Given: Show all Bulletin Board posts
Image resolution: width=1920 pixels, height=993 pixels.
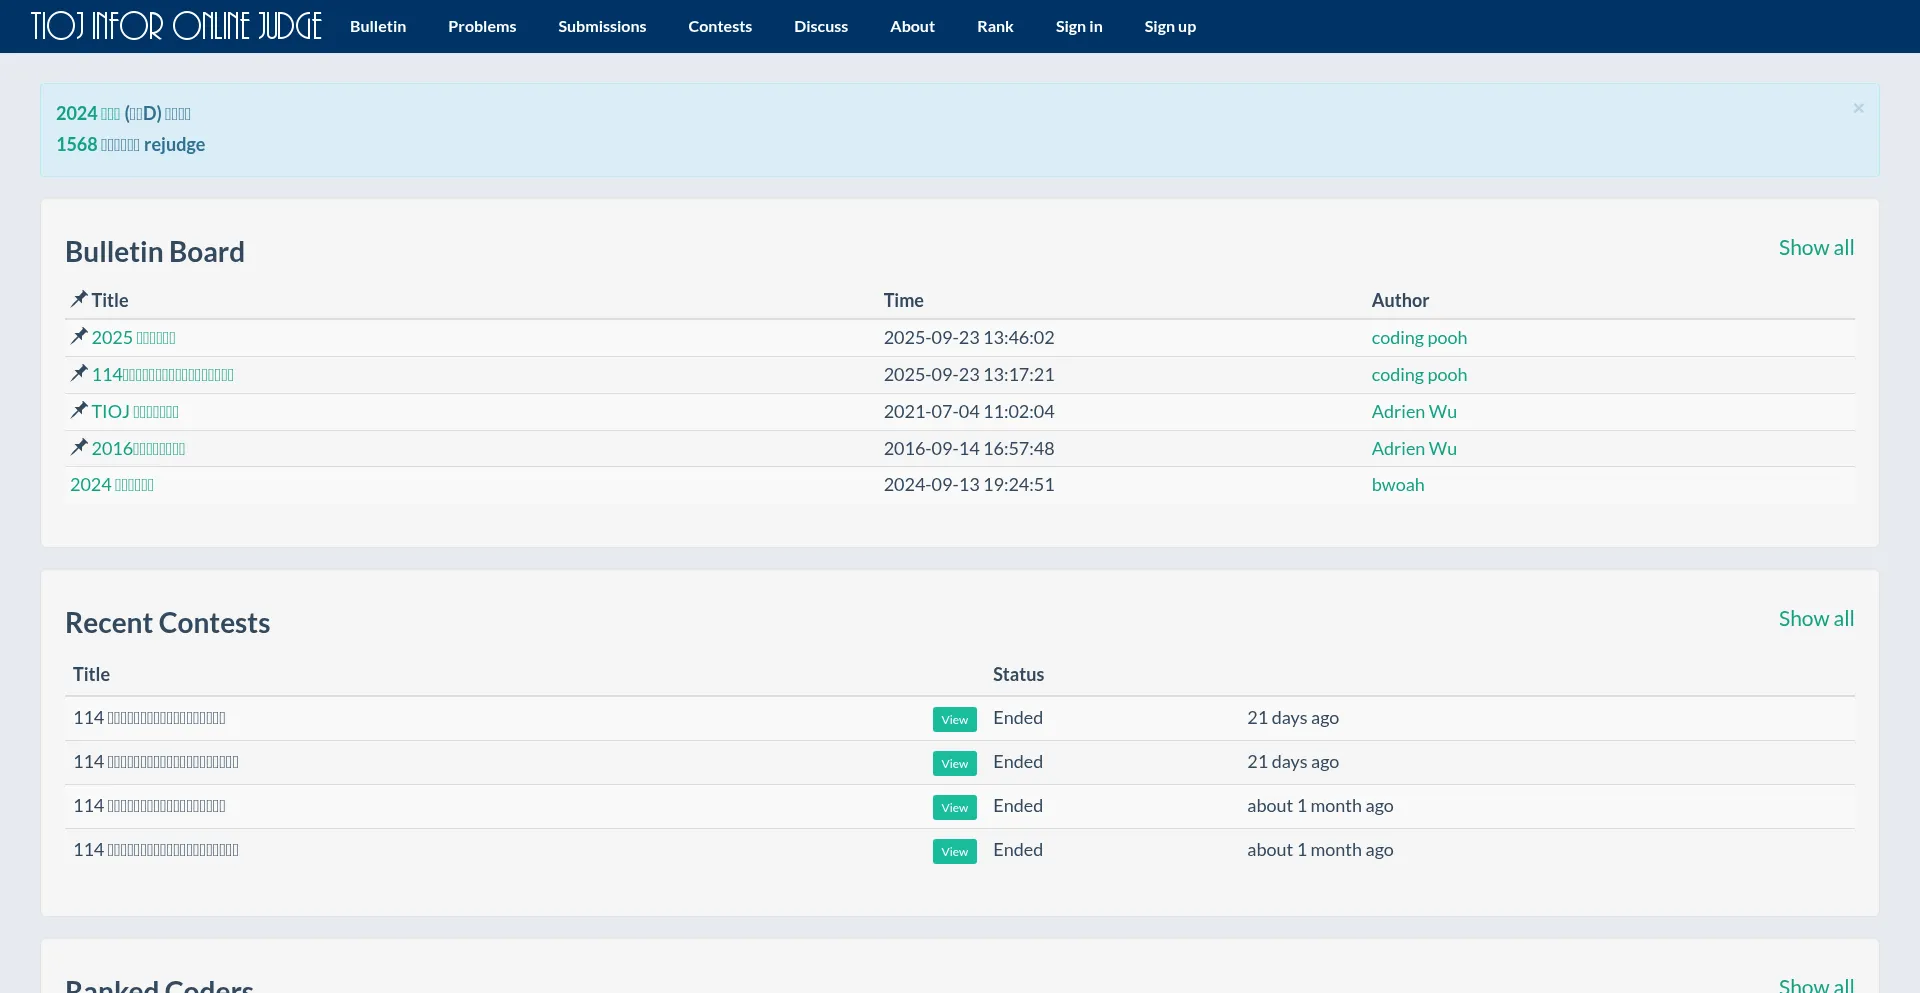Looking at the screenshot, I should [x=1816, y=248].
